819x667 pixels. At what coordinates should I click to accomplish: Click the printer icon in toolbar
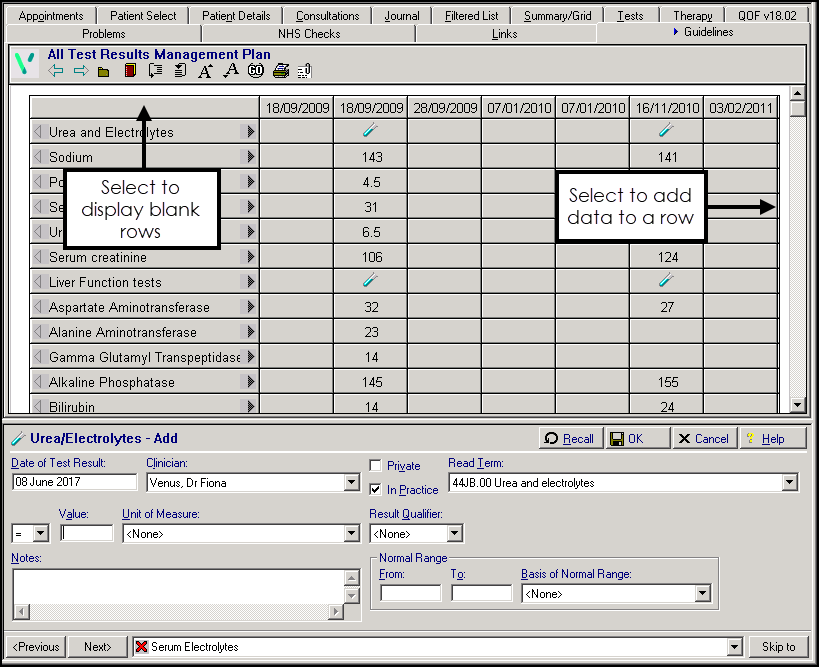tap(281, 71)
